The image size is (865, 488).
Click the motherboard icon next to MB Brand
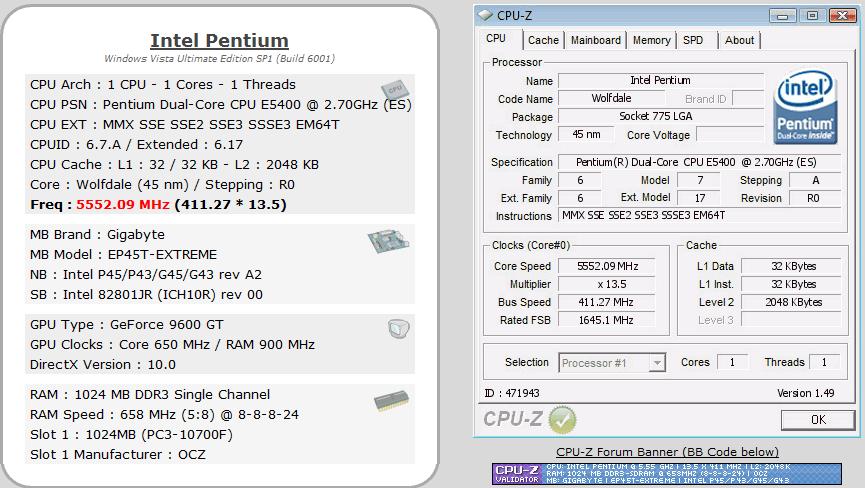point(388,241)
